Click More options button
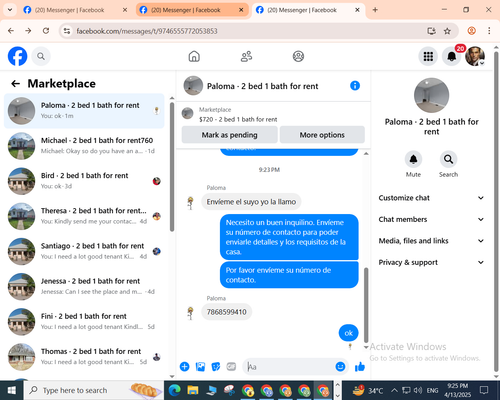Screen dimensions: 500x400 pyautogui.click(x=322, y=135)
